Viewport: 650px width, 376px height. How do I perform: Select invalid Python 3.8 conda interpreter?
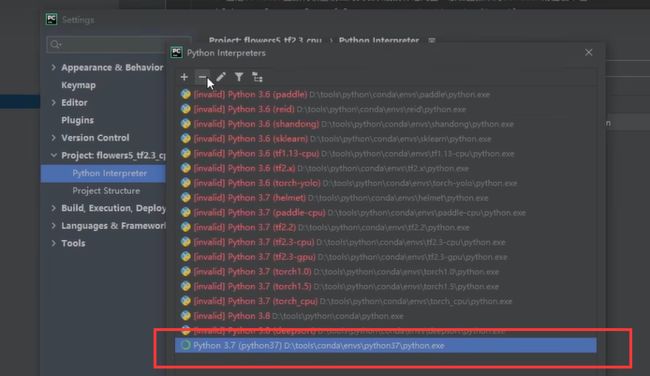[386, 316]
